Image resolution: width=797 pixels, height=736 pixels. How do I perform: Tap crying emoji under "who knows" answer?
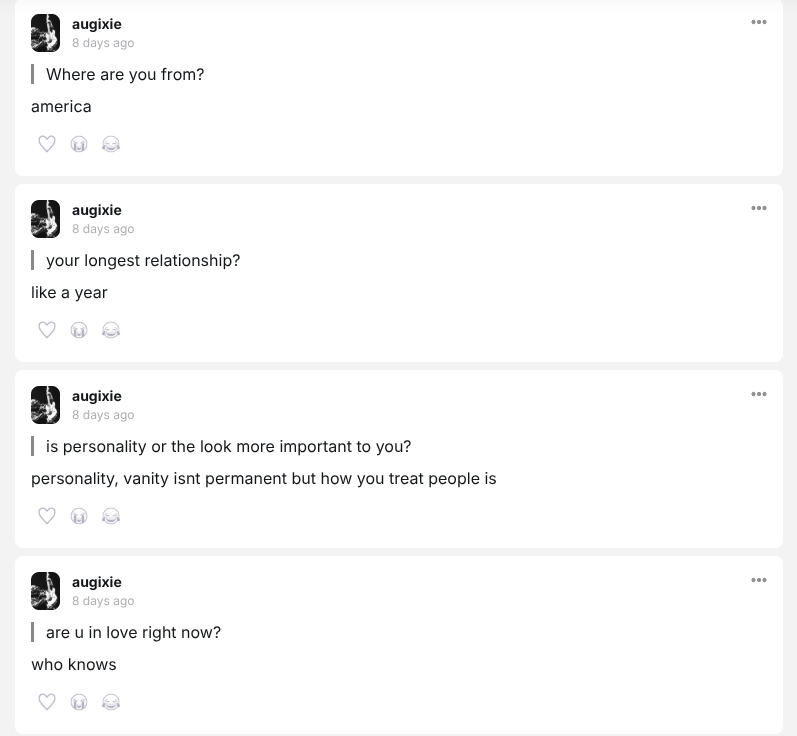[79, 702]
